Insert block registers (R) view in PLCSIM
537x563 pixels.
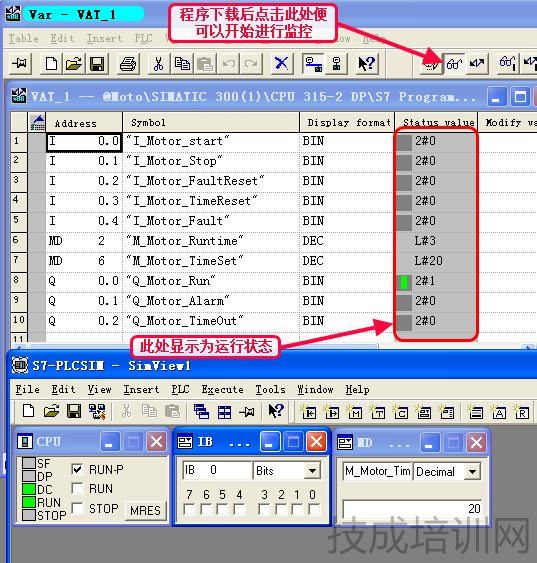pyautogui.click(x=522, y=413)
